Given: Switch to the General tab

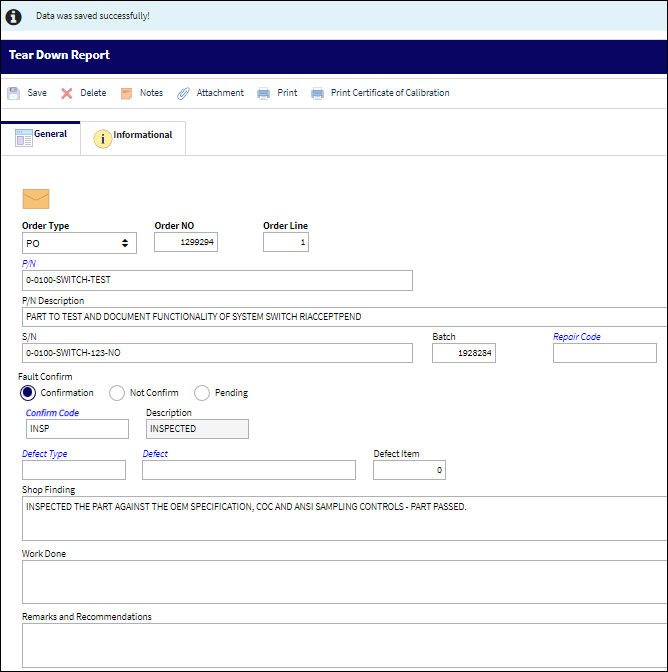Looking at the screenshot, I should point(41,138).
